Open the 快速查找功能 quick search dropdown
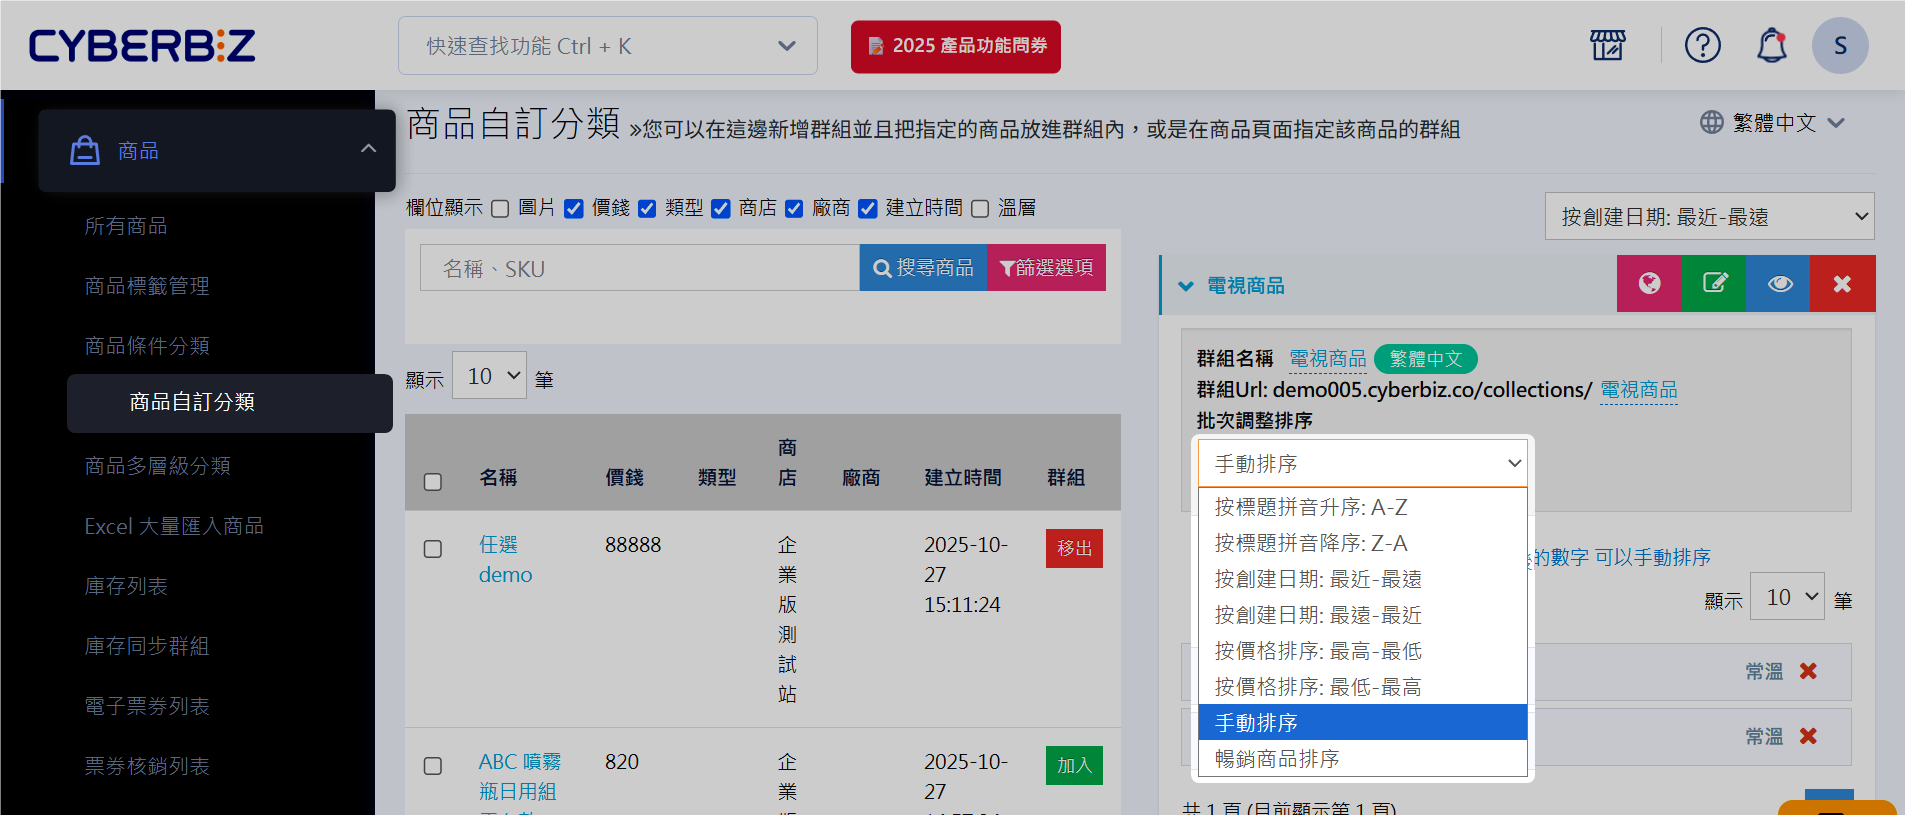 [x=607, y=46]
